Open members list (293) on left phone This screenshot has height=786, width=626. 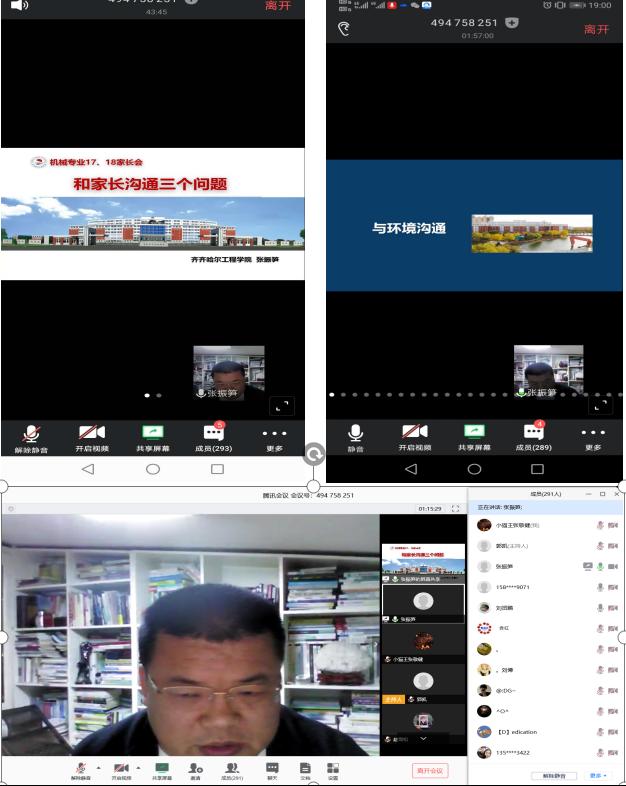213,436
